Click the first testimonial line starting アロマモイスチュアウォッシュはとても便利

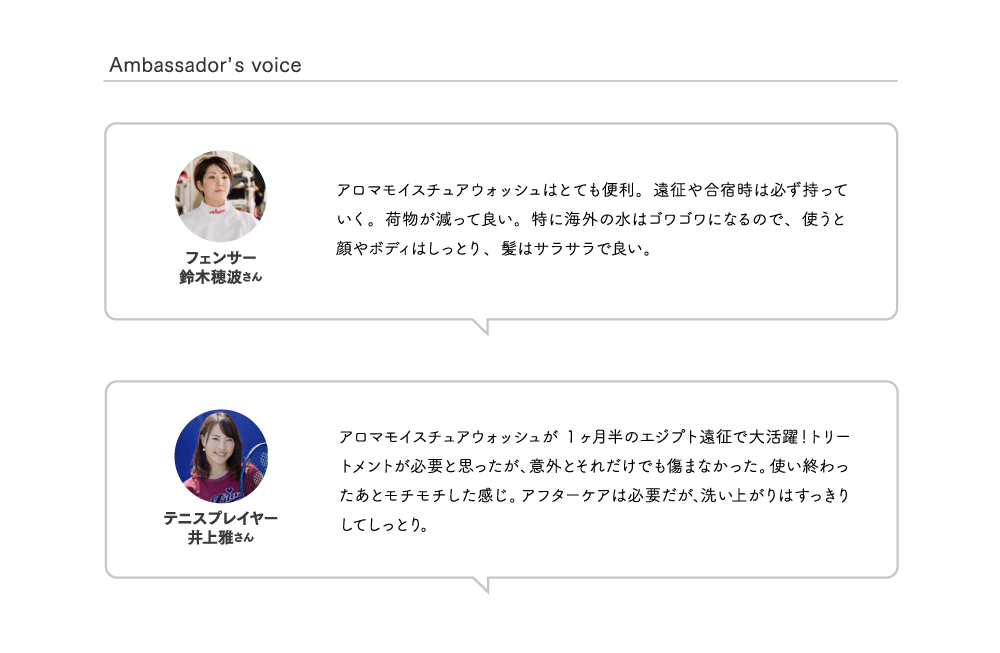[x=592, y=190]
